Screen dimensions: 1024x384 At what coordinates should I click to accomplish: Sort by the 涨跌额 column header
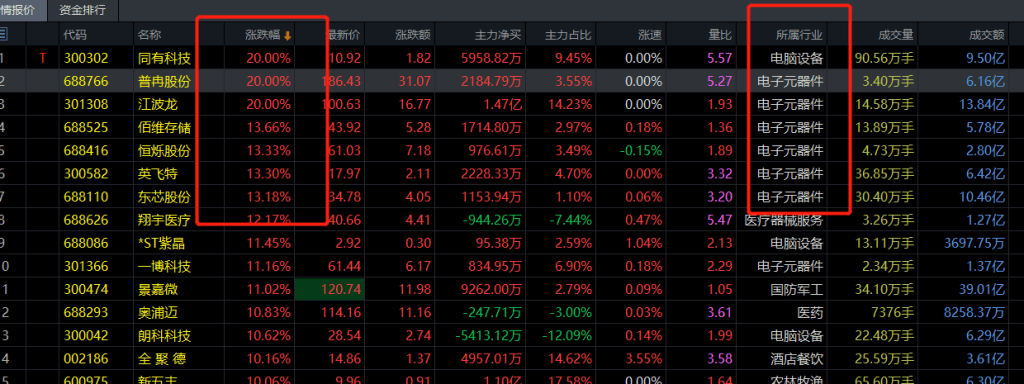point(413,35)
